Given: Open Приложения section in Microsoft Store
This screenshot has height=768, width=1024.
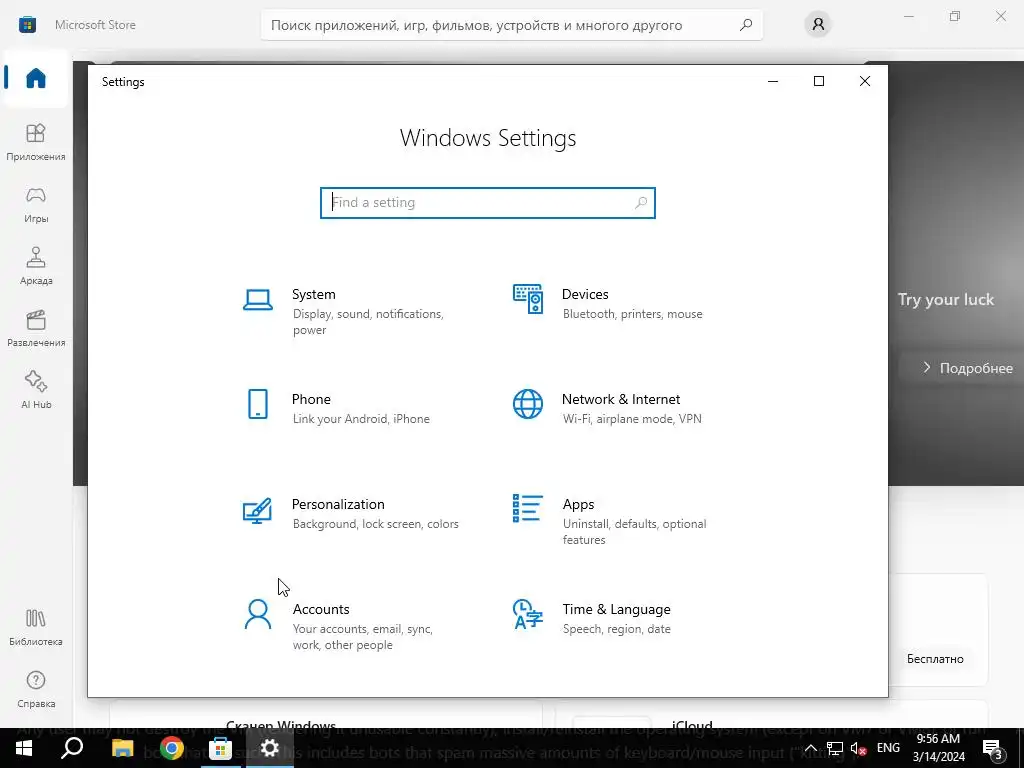Looking at the screenshot, I should (36, 142).
